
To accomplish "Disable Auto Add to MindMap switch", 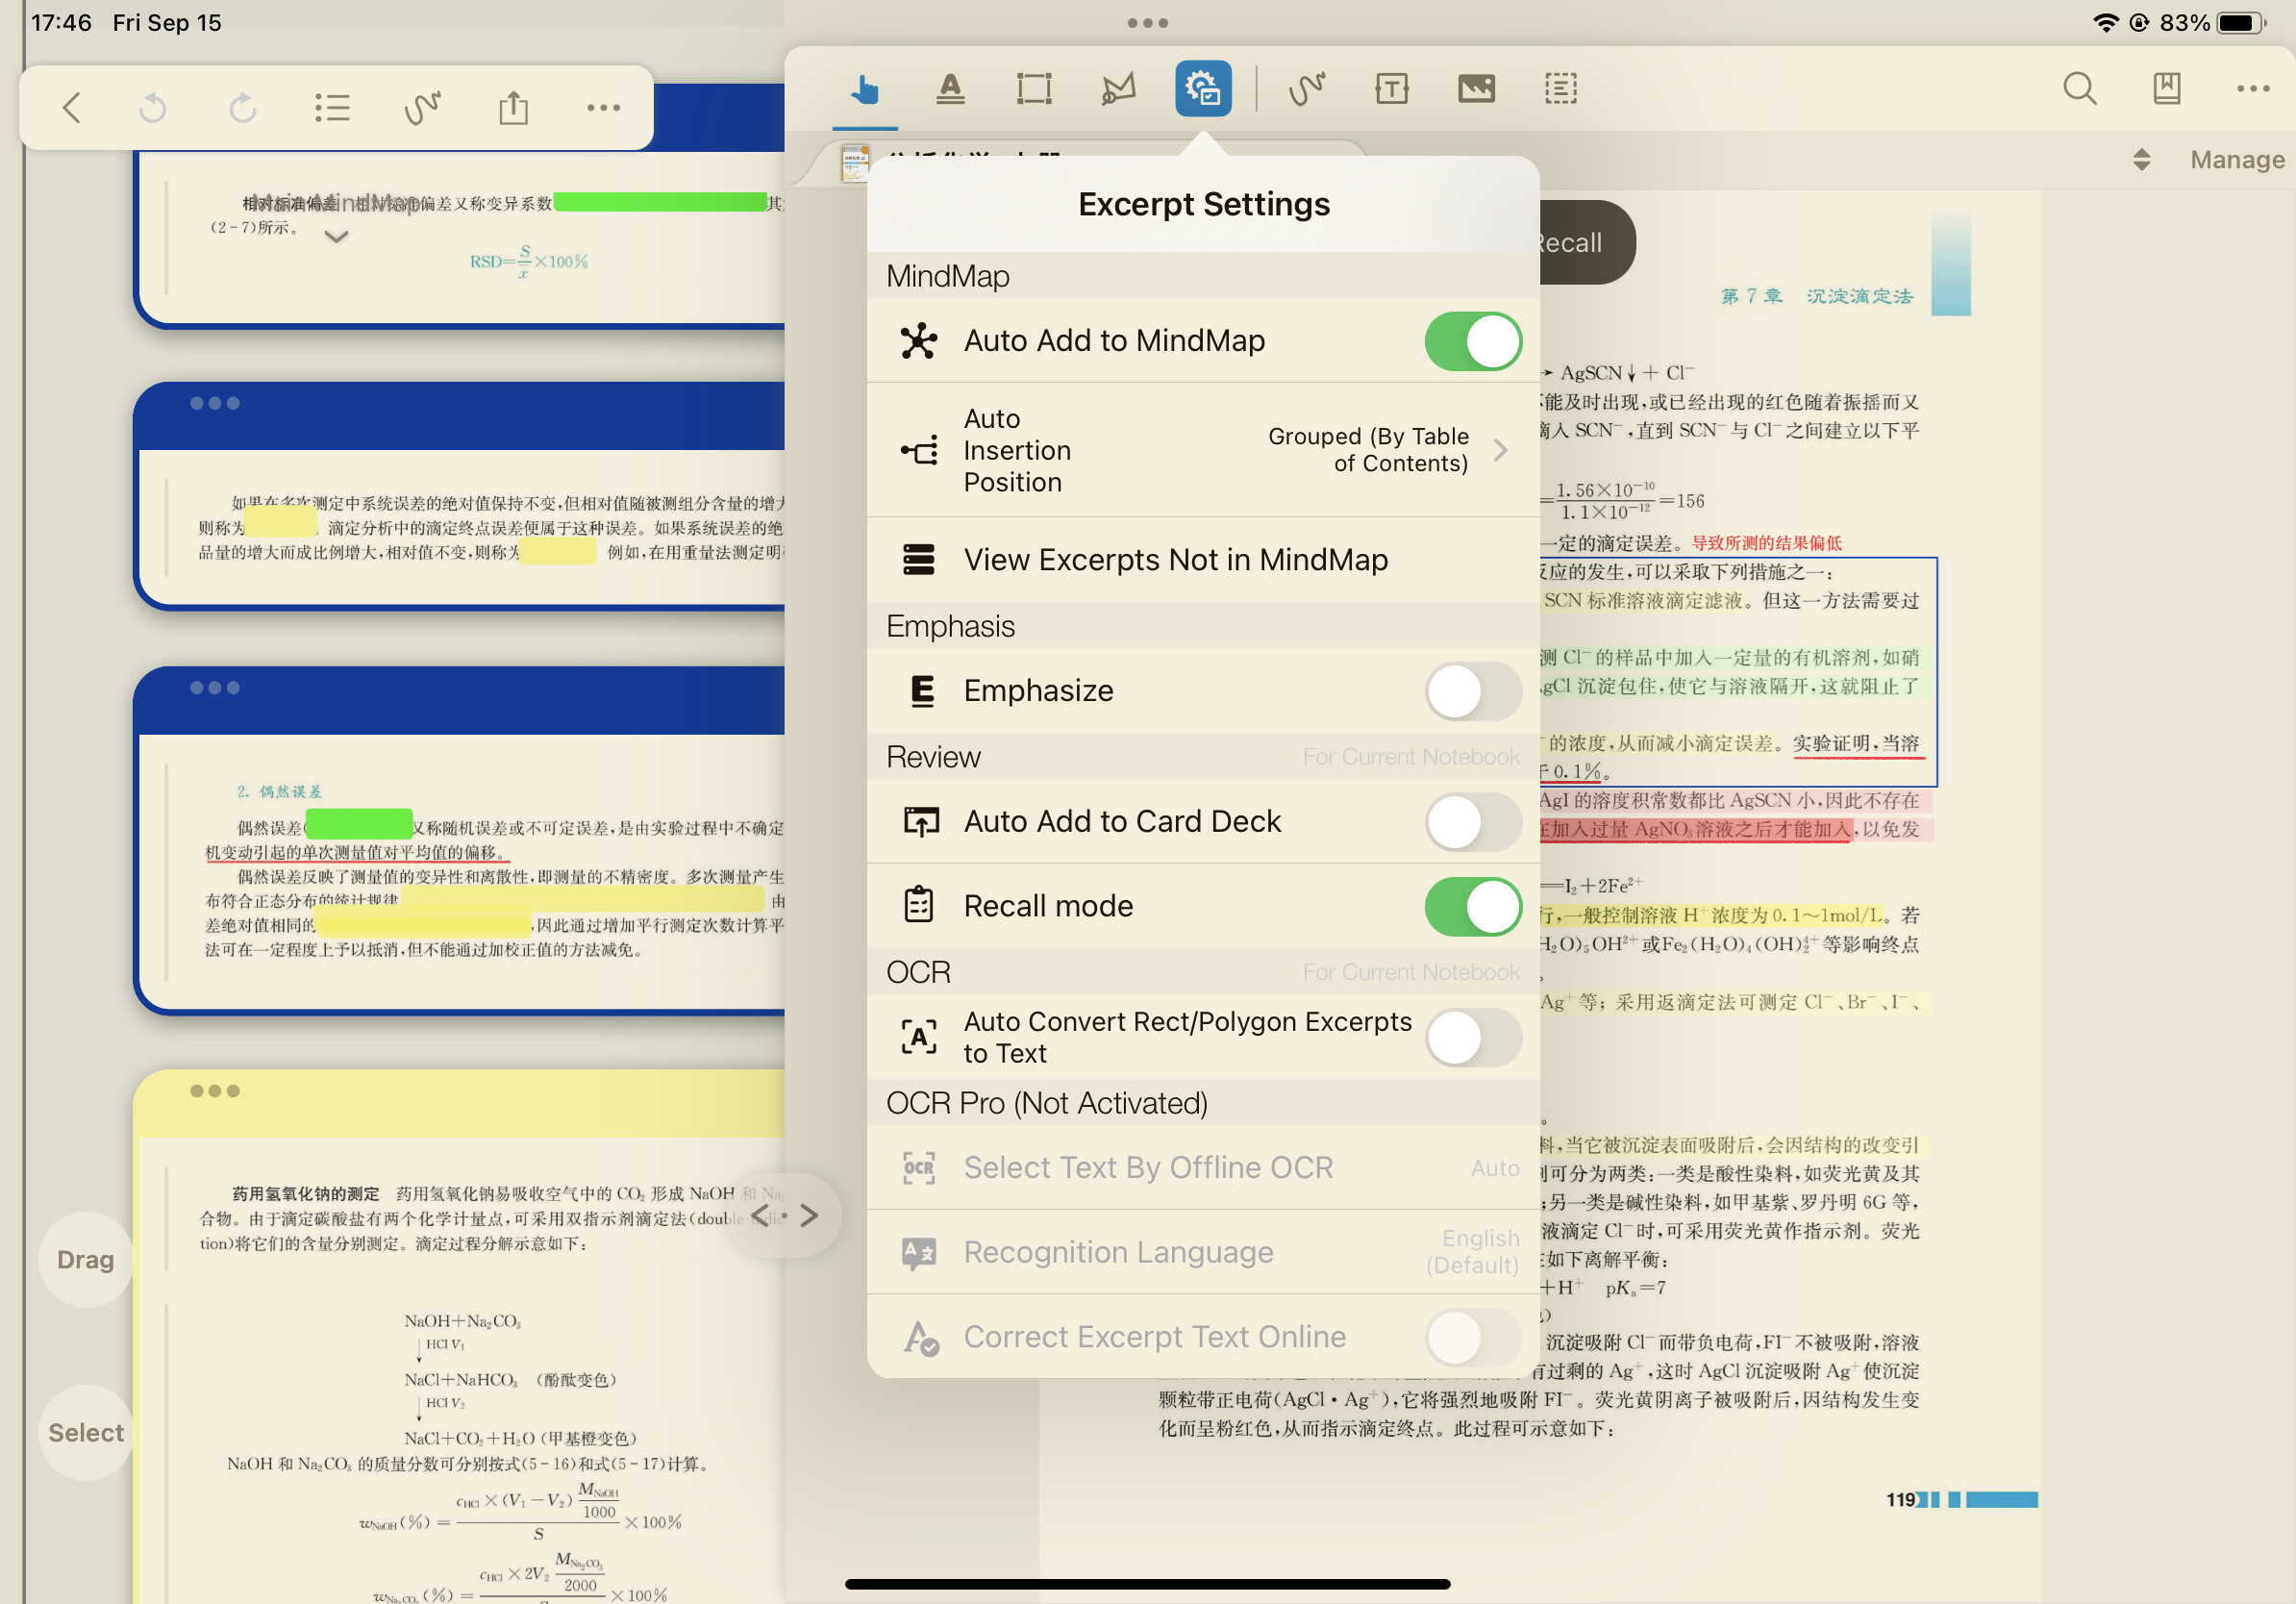I will (x=1472, y=341).
